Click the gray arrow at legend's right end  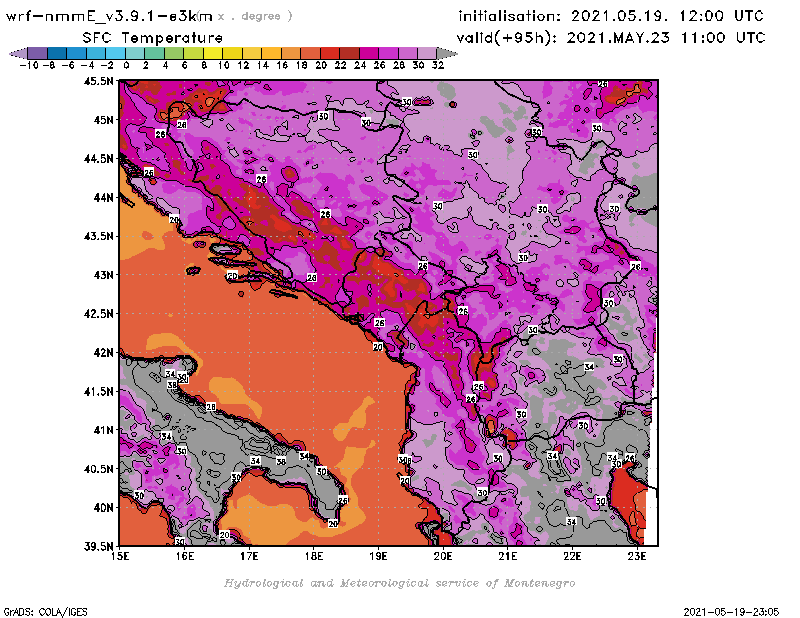tap(447, 53)
